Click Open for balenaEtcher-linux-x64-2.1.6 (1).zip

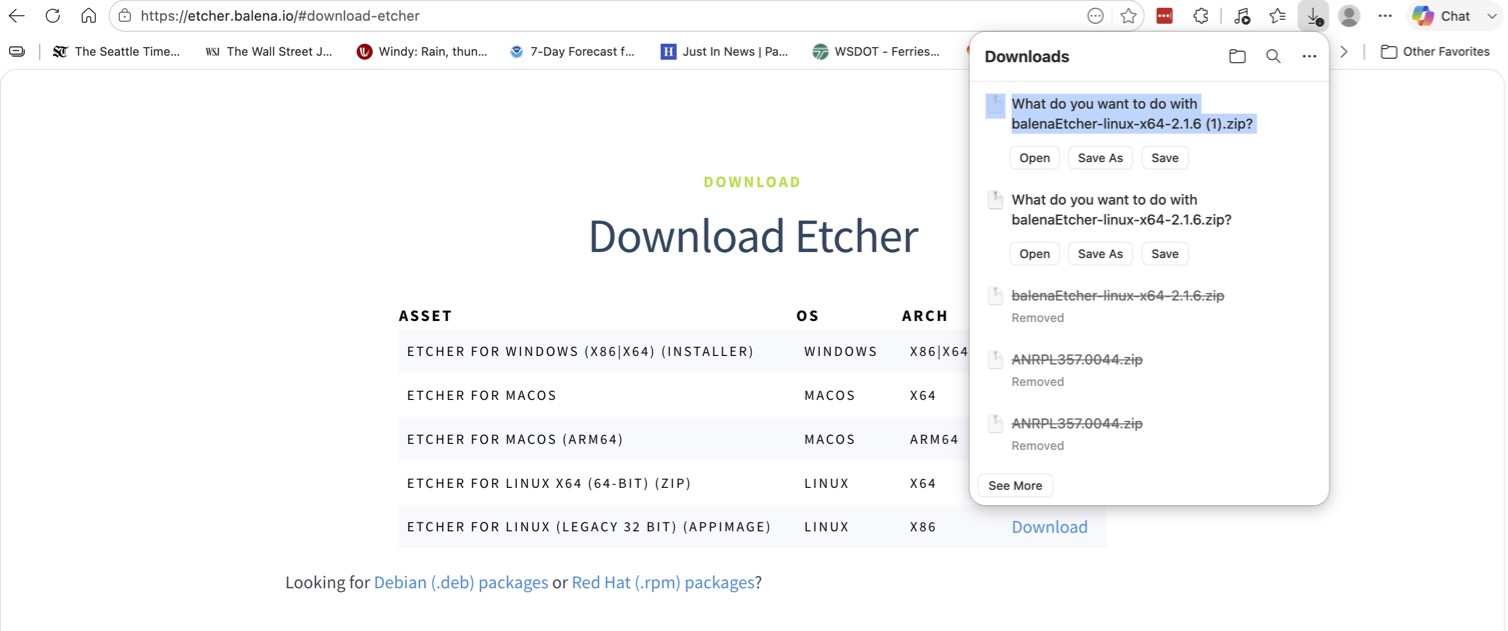pos(1034,158)
